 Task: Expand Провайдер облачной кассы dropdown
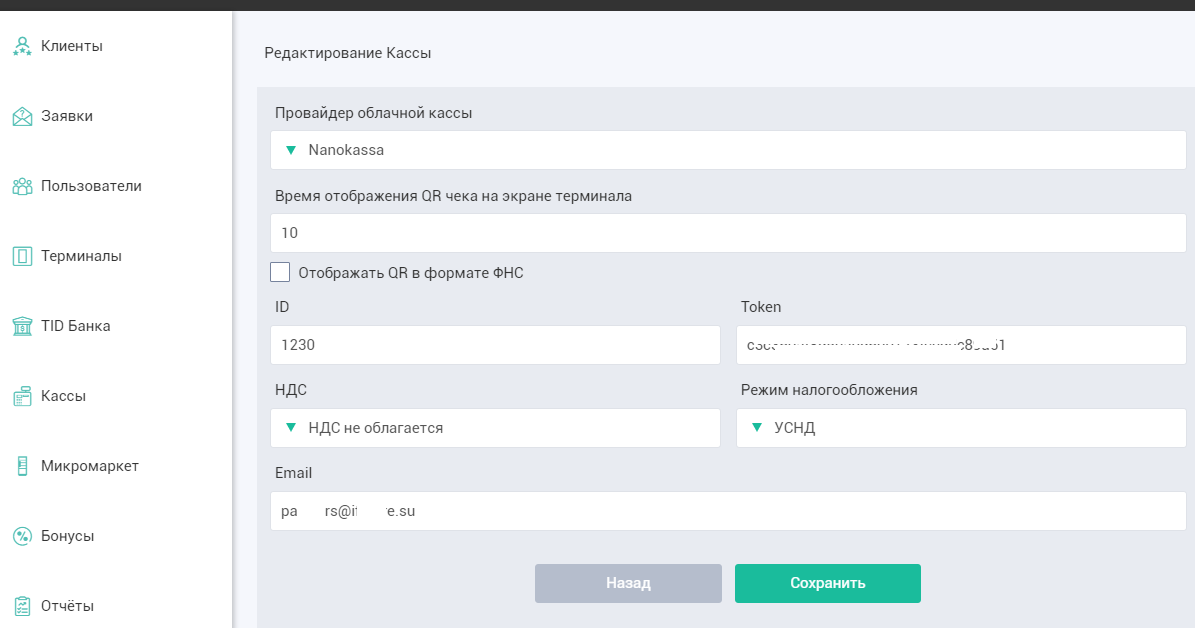click(727, 150)
